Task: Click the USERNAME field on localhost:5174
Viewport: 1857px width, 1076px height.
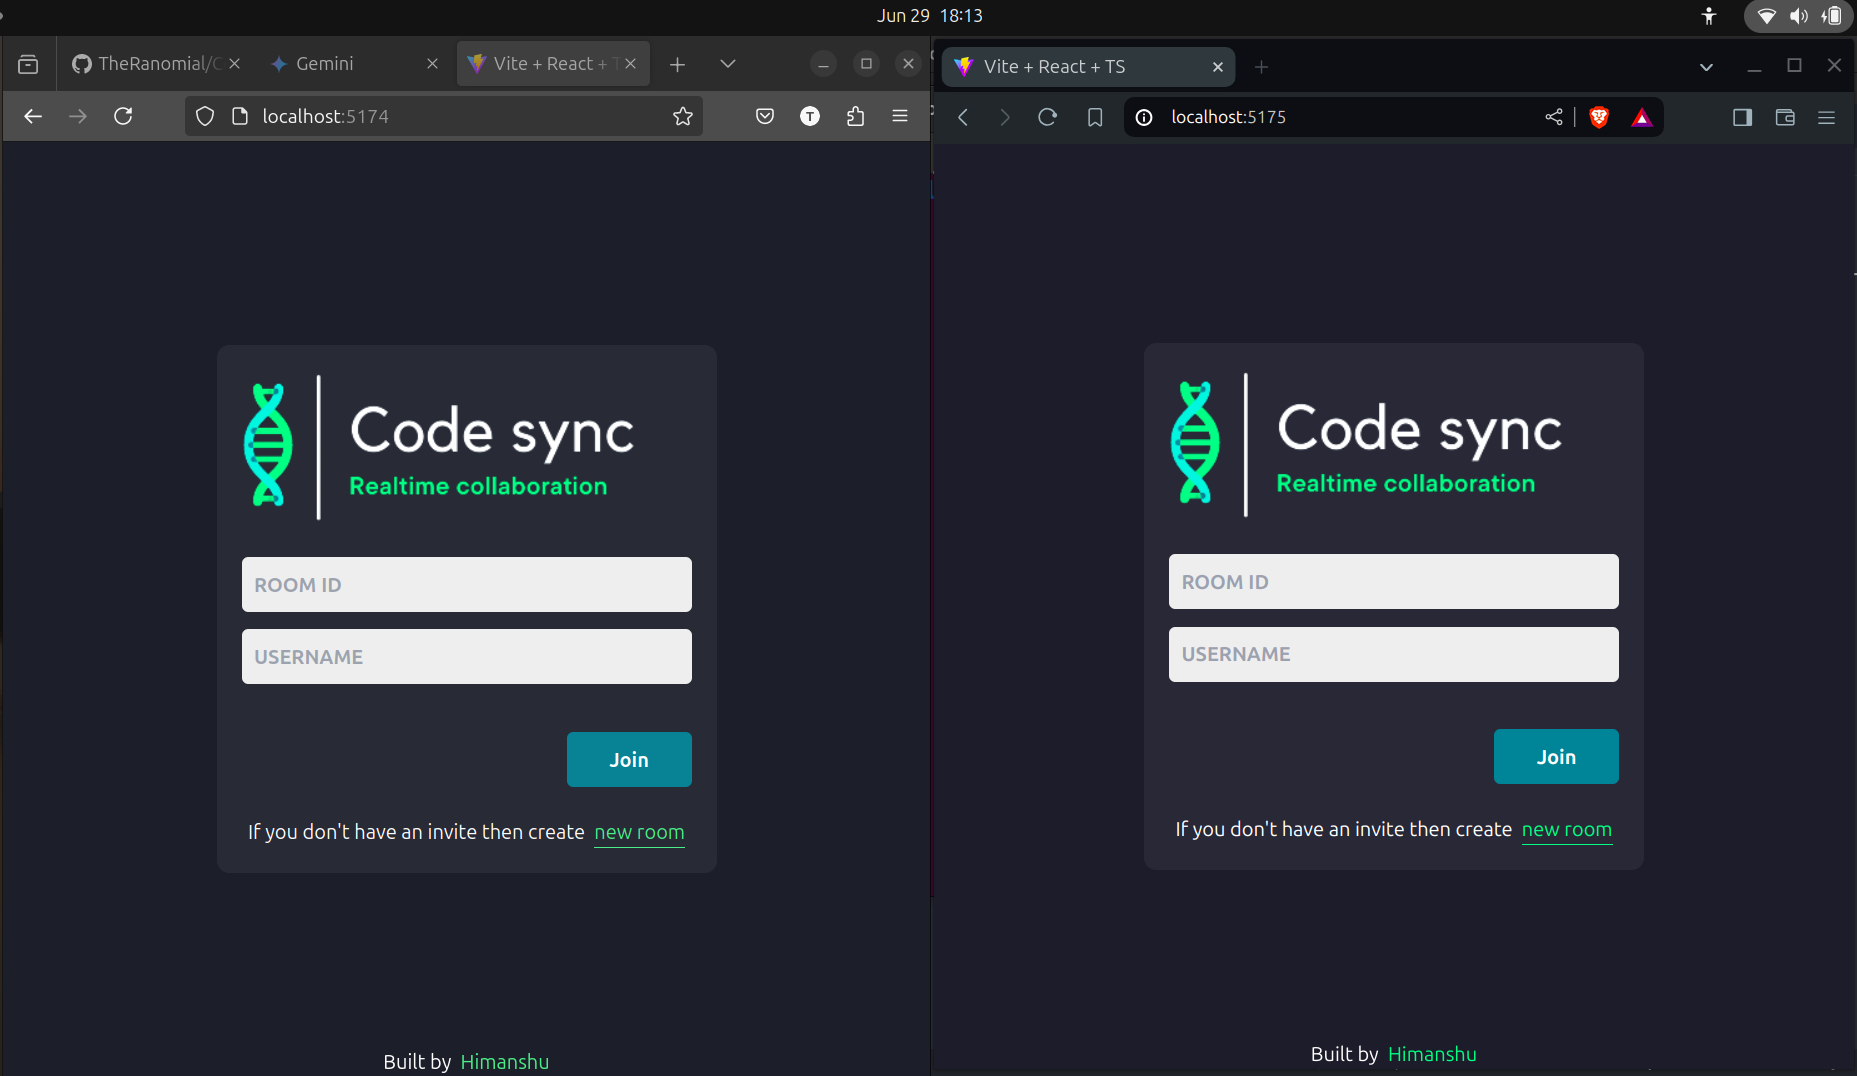Action: [x=467, y=657]
